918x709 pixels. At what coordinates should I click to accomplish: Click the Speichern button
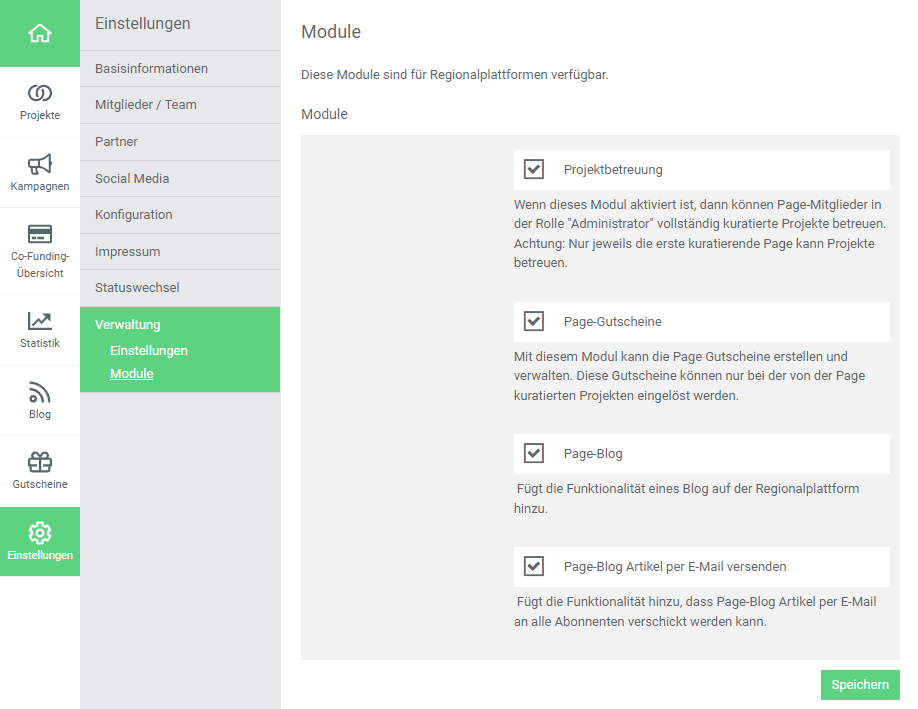859,685
